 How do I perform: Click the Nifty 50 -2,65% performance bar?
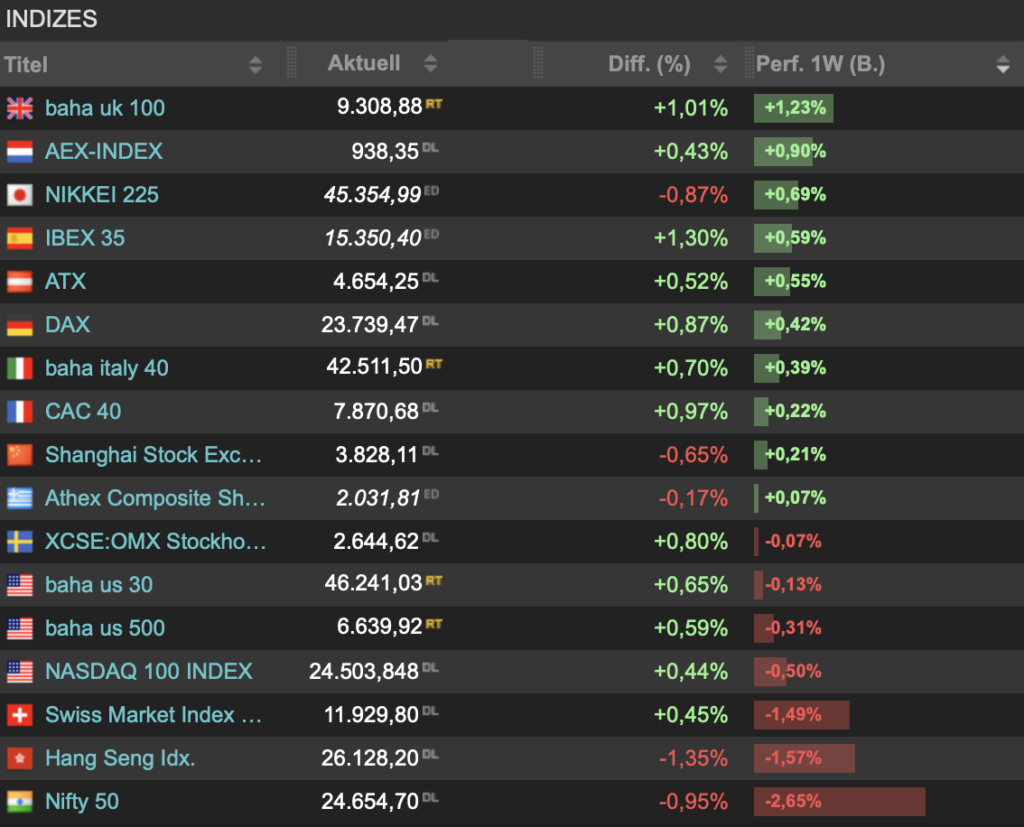tap(839, 802)
